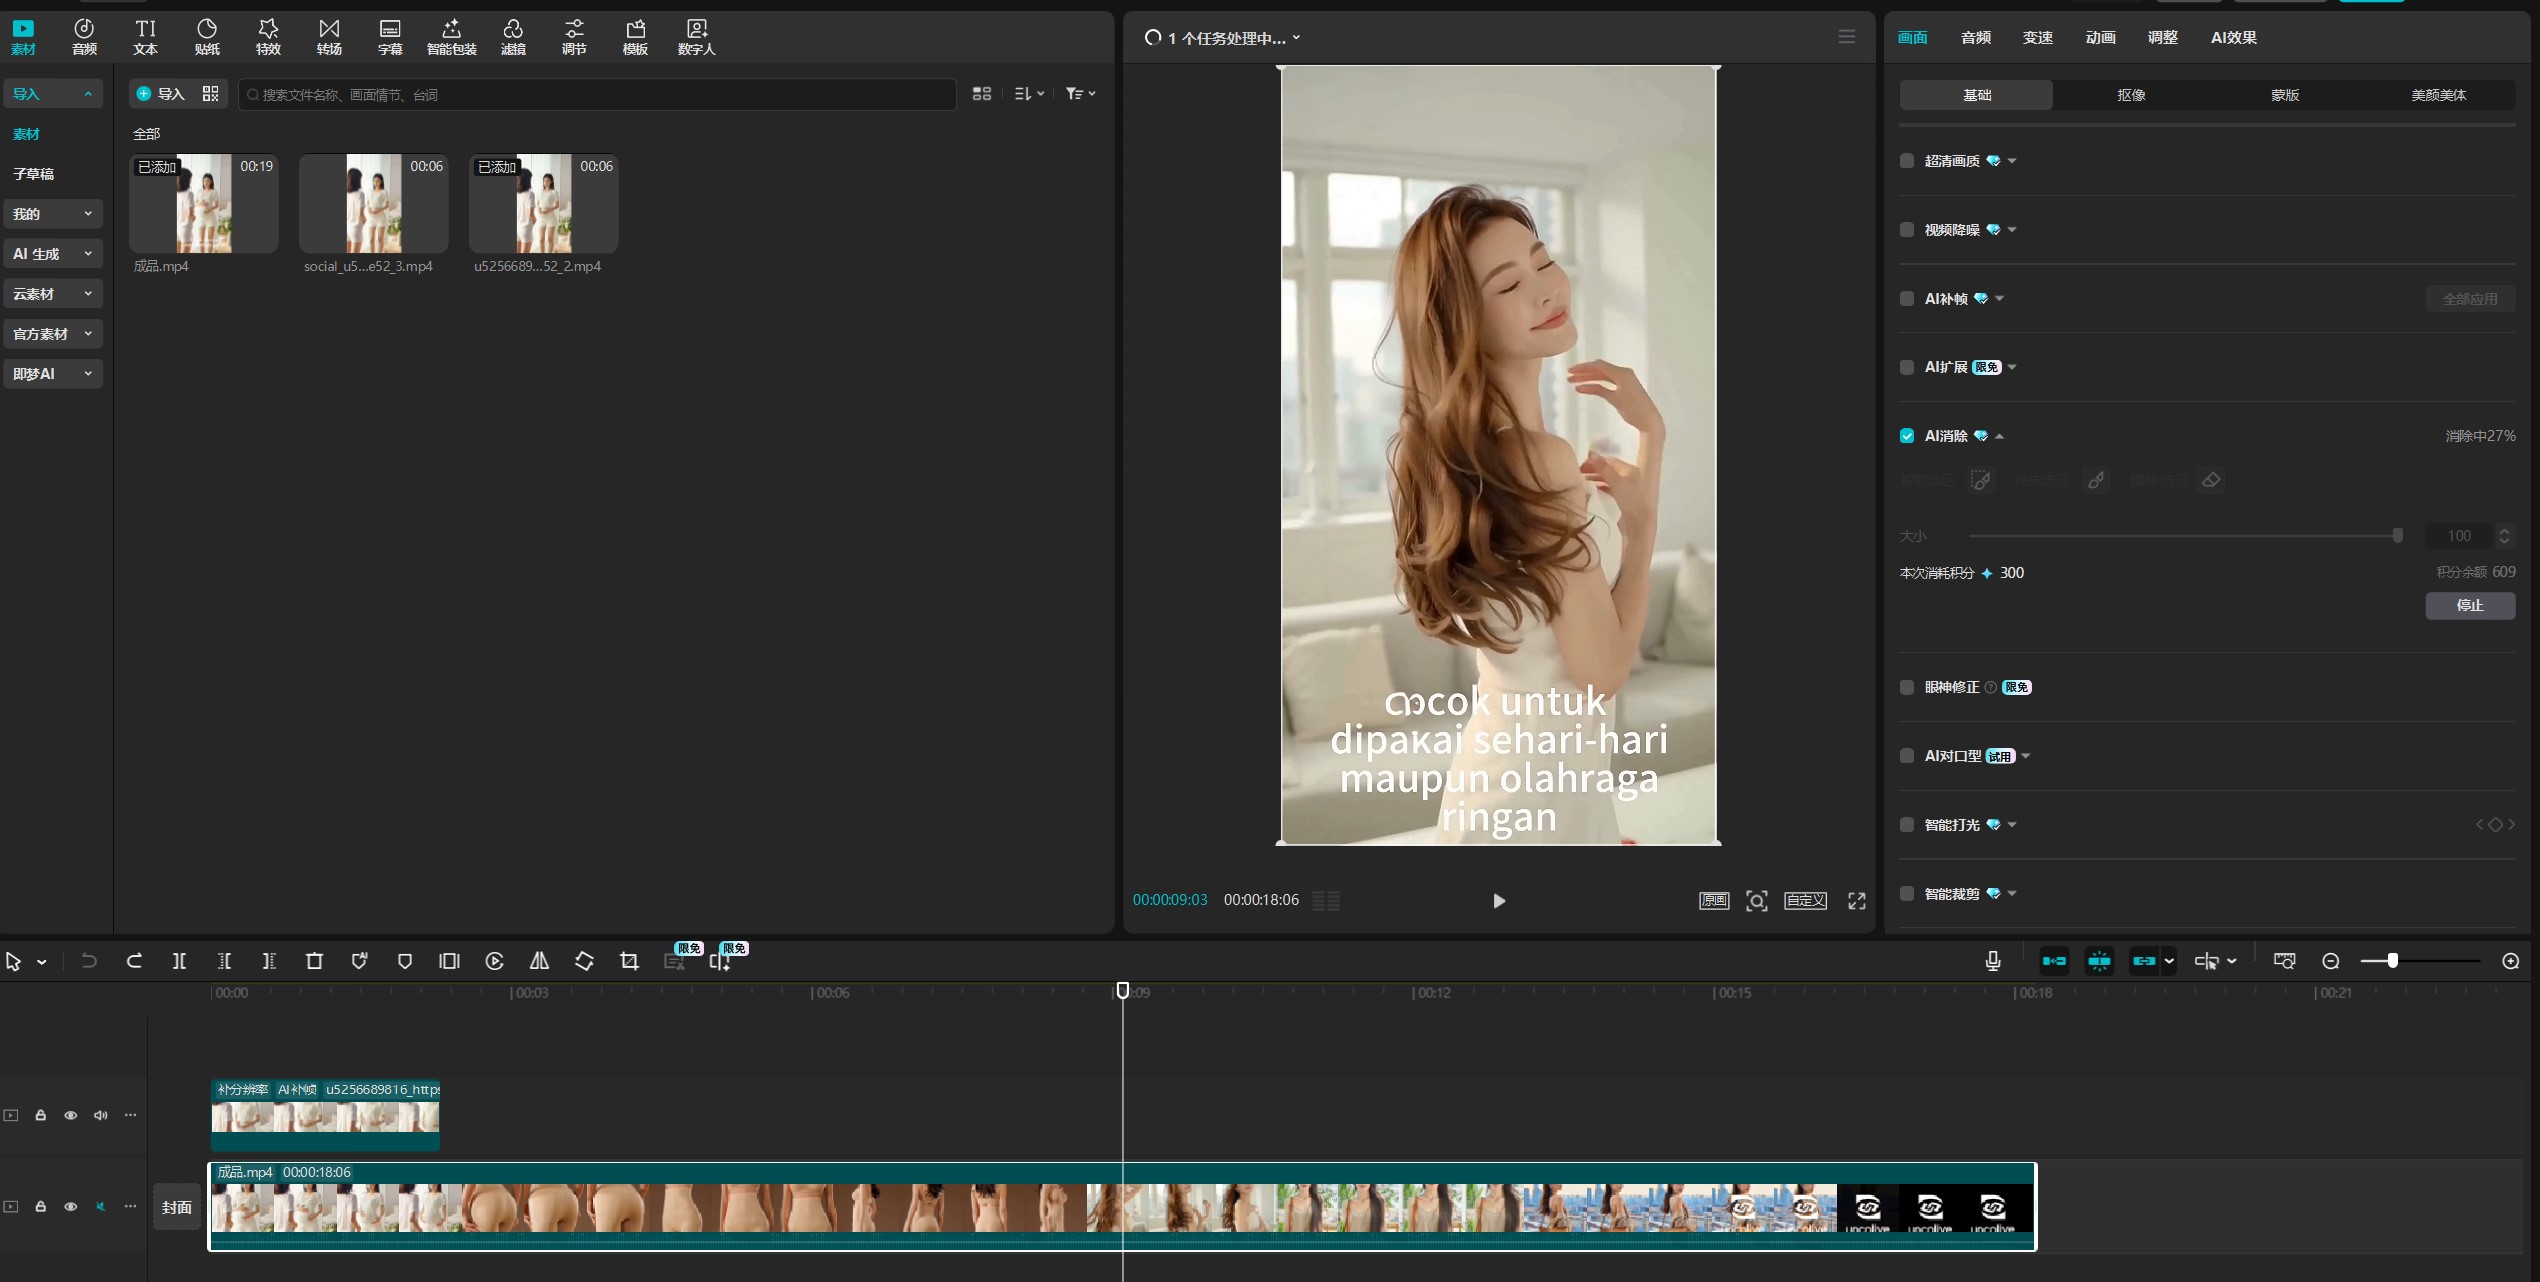Viewport: 2540px width, 1282px height.
Task: Click the split clip tool in timeline toolbar
Action: click(x=179, y=961)
